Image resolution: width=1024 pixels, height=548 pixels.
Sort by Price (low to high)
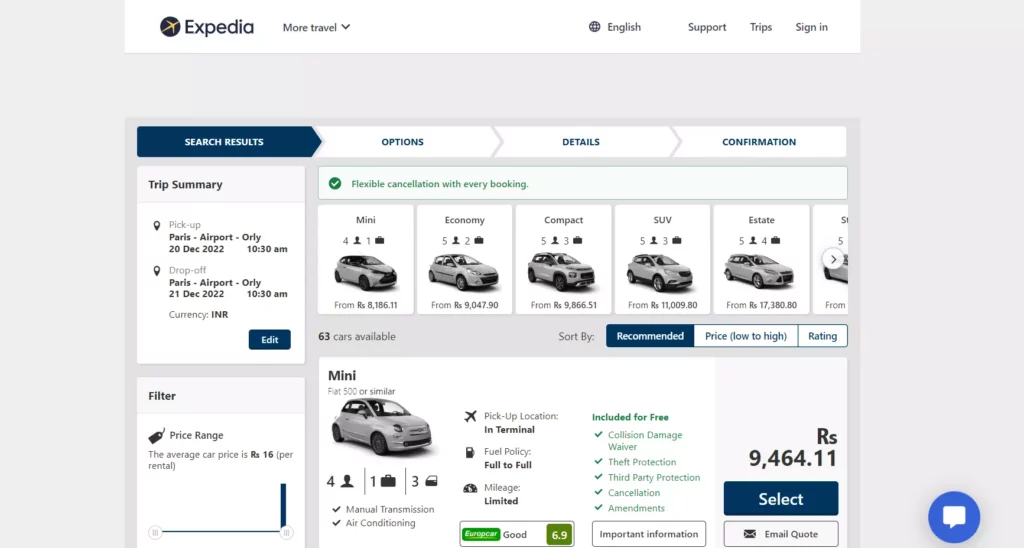coord(746,336)
